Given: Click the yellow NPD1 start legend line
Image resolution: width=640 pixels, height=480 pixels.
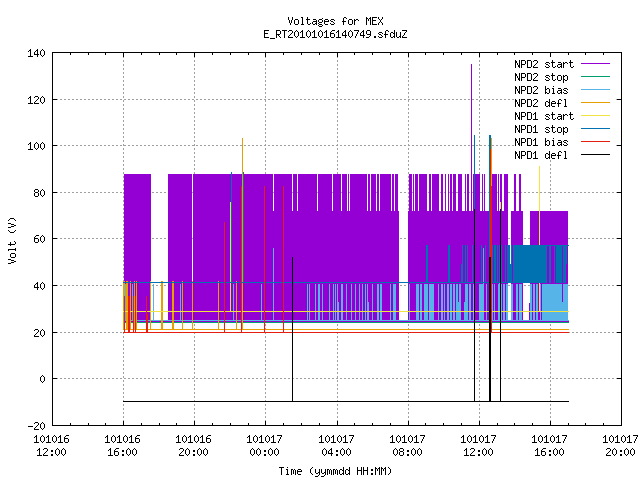Looking at the screenshot, I should [x=595, y=116].
